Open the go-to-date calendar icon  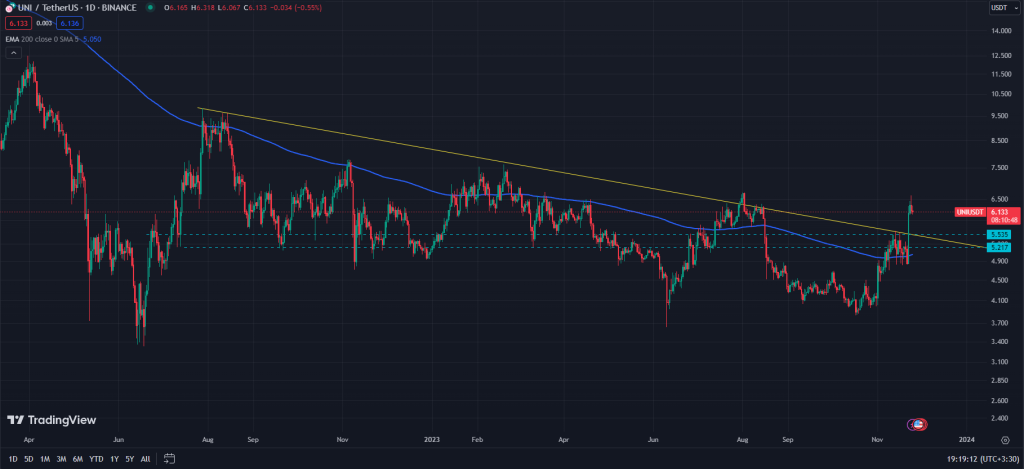[x=170, y=459]
